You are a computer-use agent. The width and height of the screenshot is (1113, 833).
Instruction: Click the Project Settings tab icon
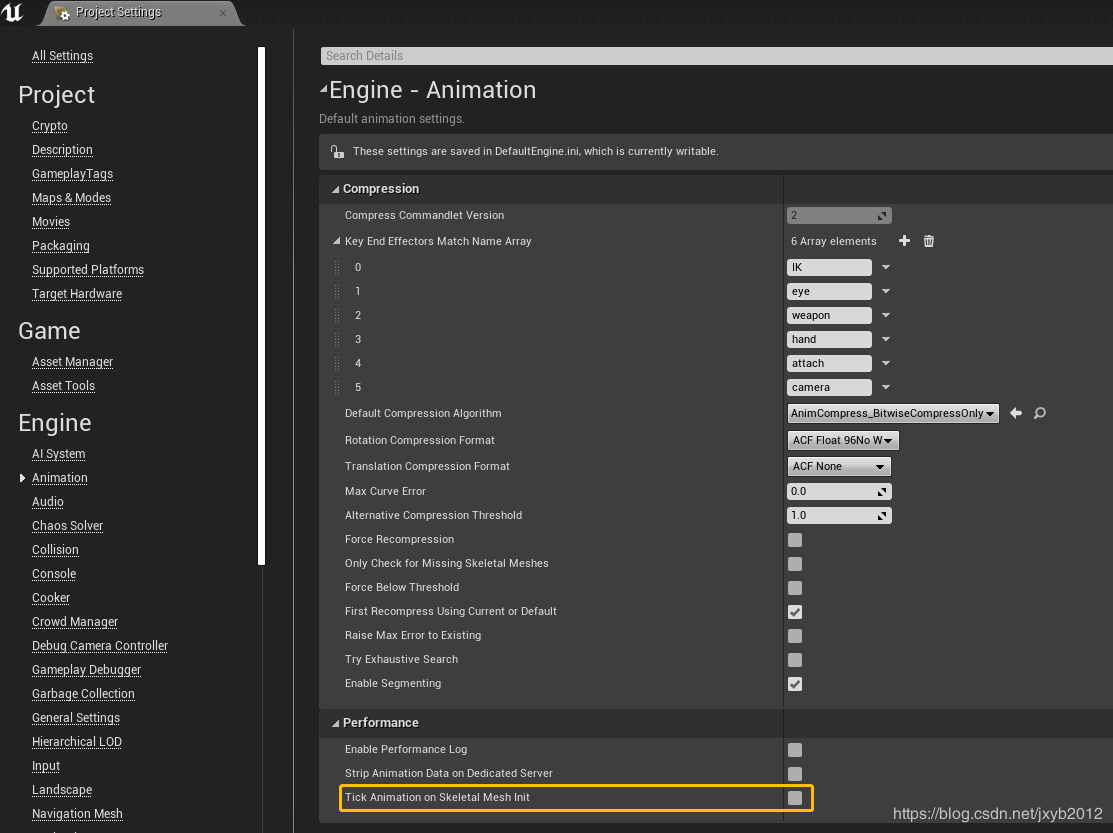[62, 13]
